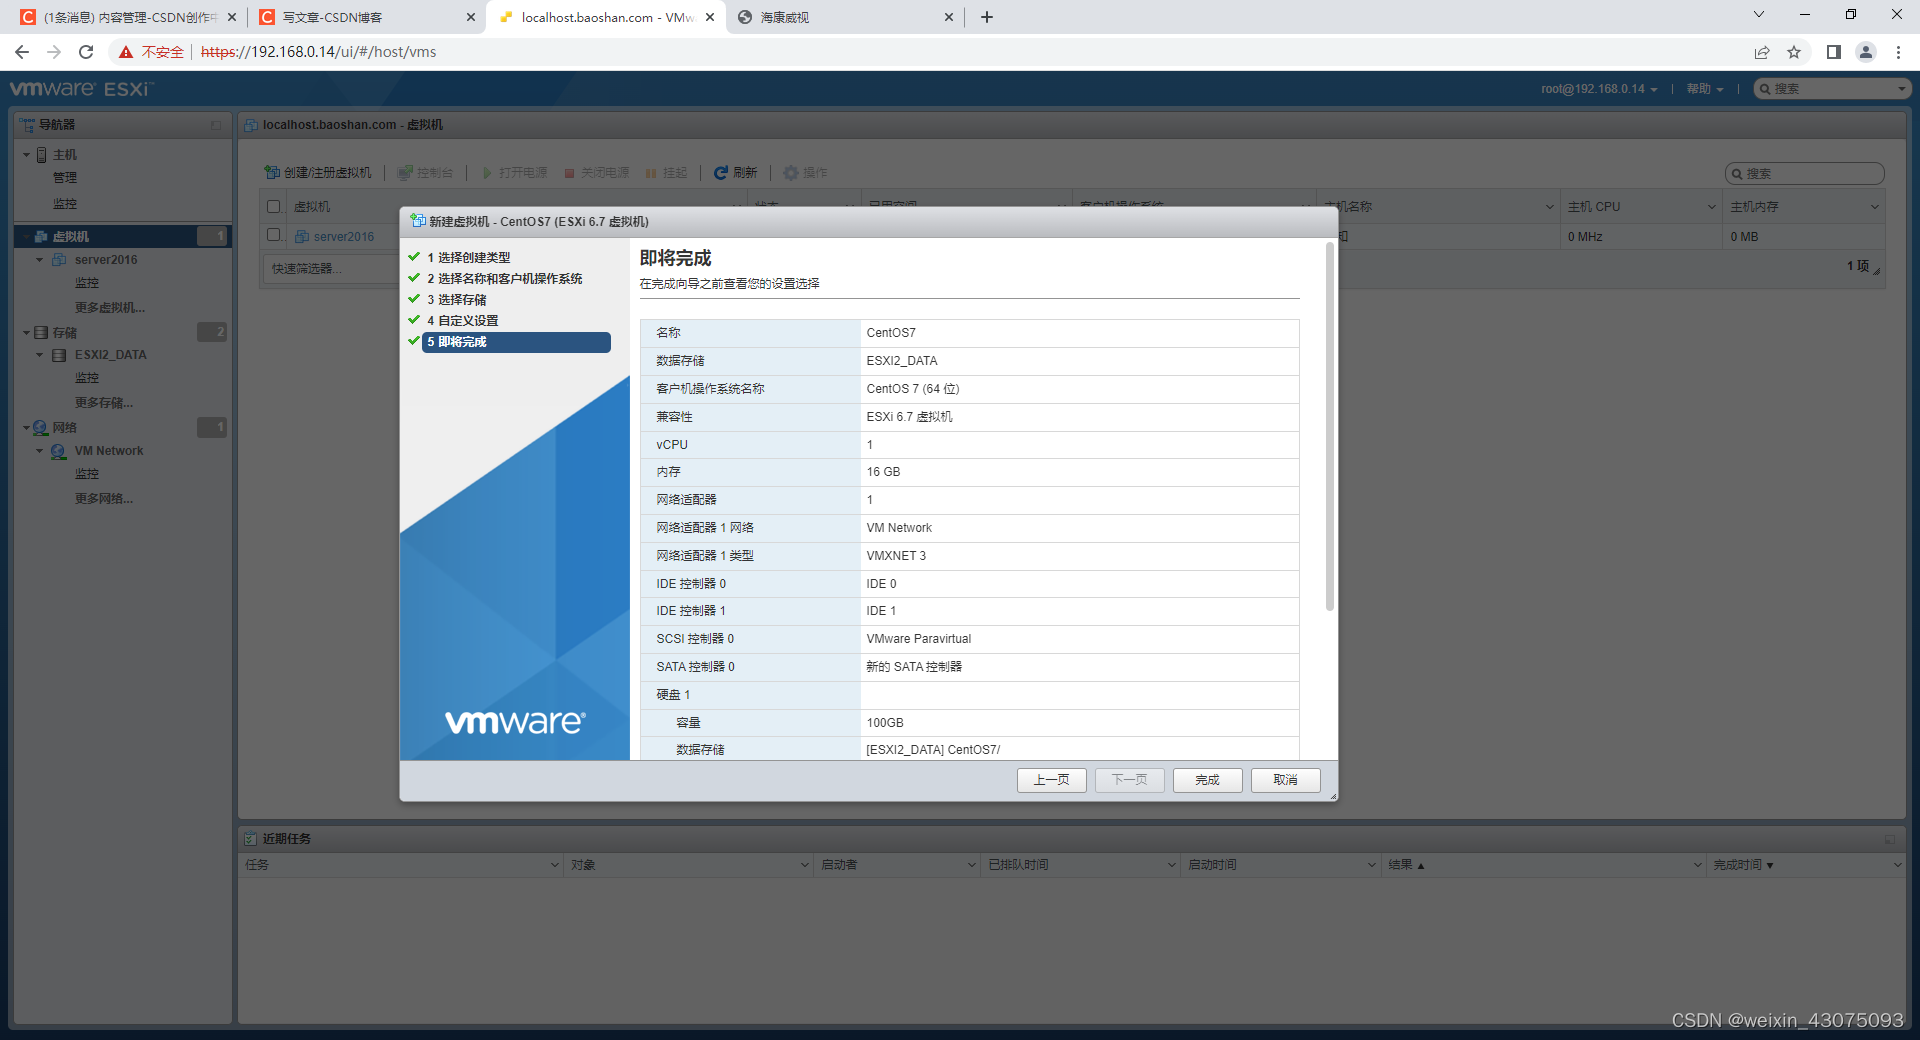Click the 打开电源 power on icon
1920x1040 pixels.
[487, 173]
